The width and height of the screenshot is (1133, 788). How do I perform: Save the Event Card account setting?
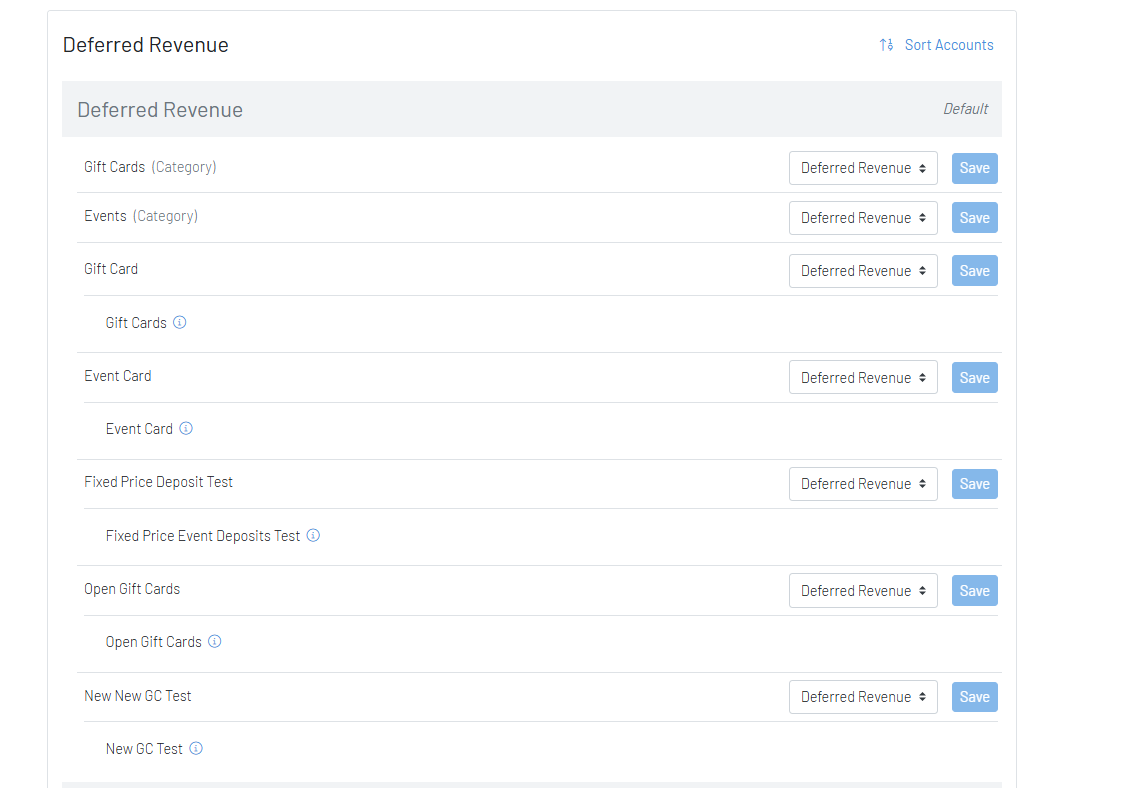pos(974,378)
